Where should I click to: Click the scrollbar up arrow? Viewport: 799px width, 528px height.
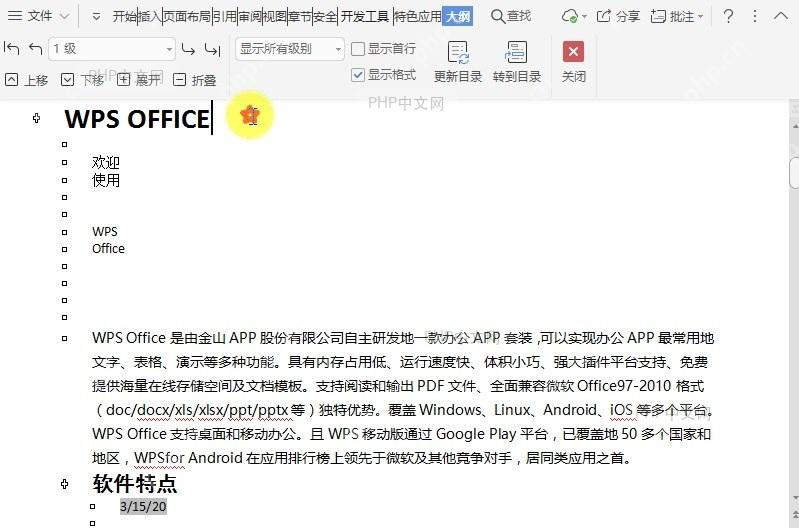794,125
